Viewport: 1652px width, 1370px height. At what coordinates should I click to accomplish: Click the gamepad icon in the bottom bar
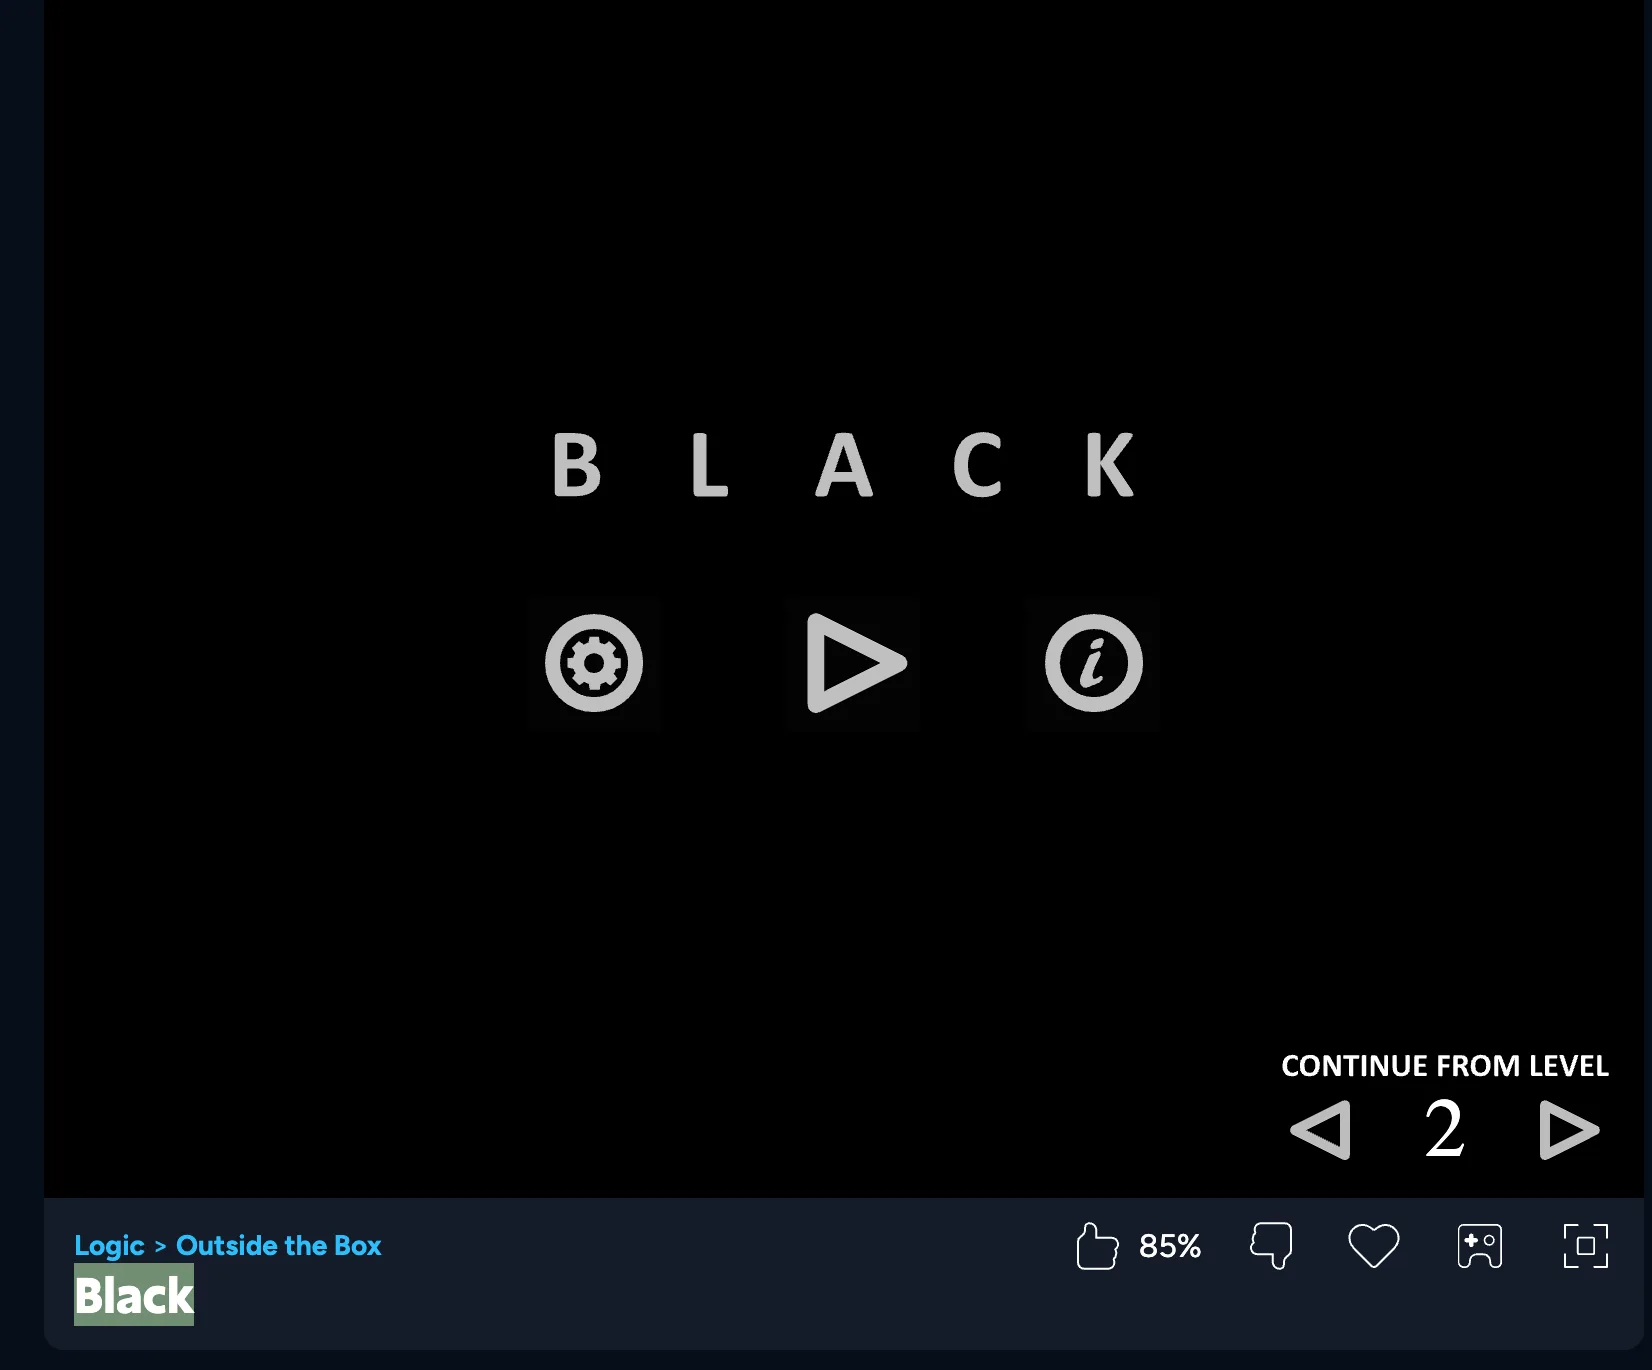pyautogui.click(x=1479, y=1246)
